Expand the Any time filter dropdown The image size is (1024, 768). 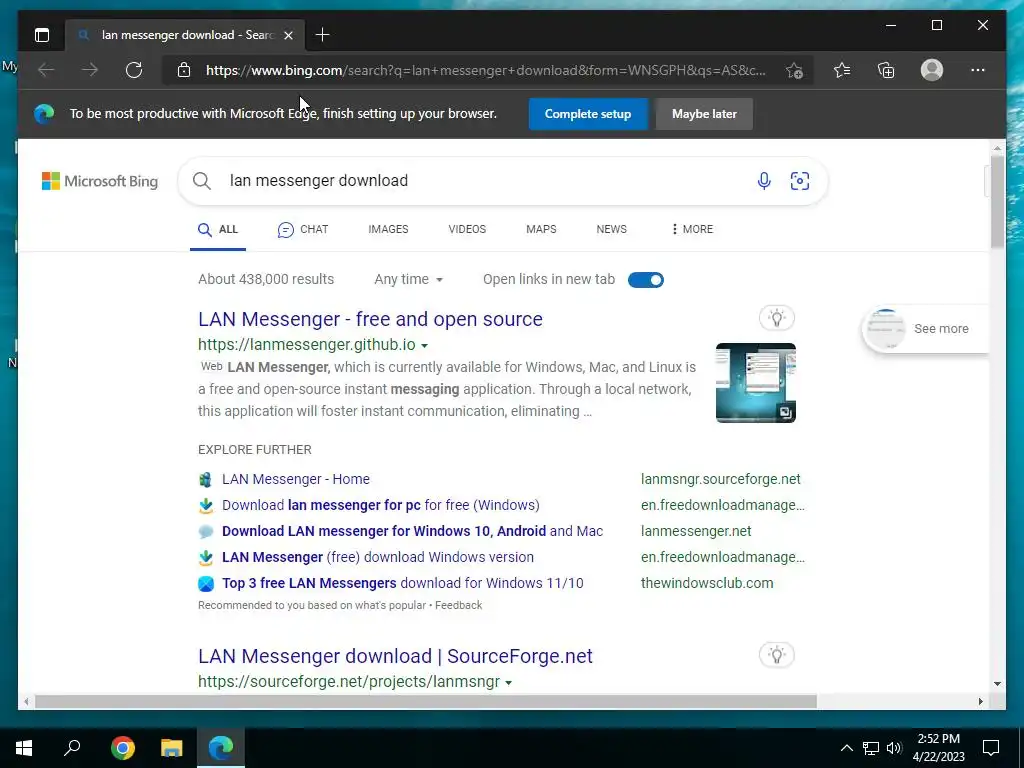click(x=409, y=280)
